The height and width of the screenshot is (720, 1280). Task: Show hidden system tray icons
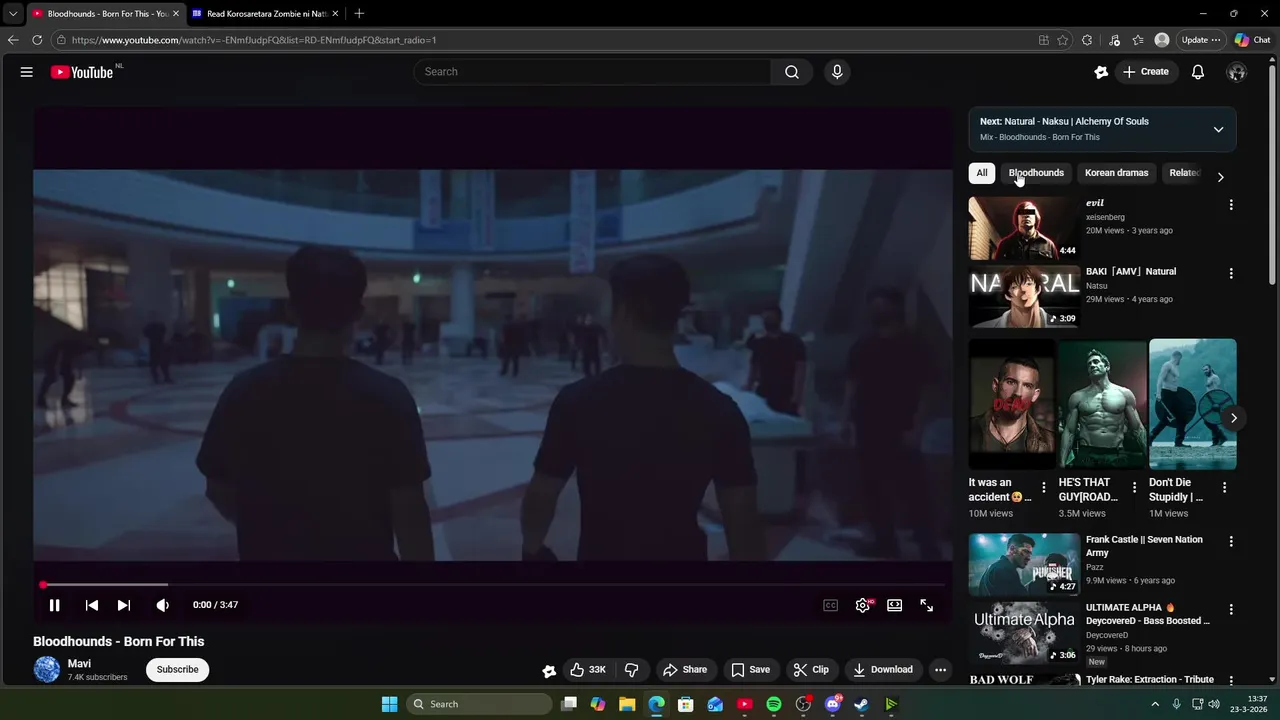[x=1155, y=704]
